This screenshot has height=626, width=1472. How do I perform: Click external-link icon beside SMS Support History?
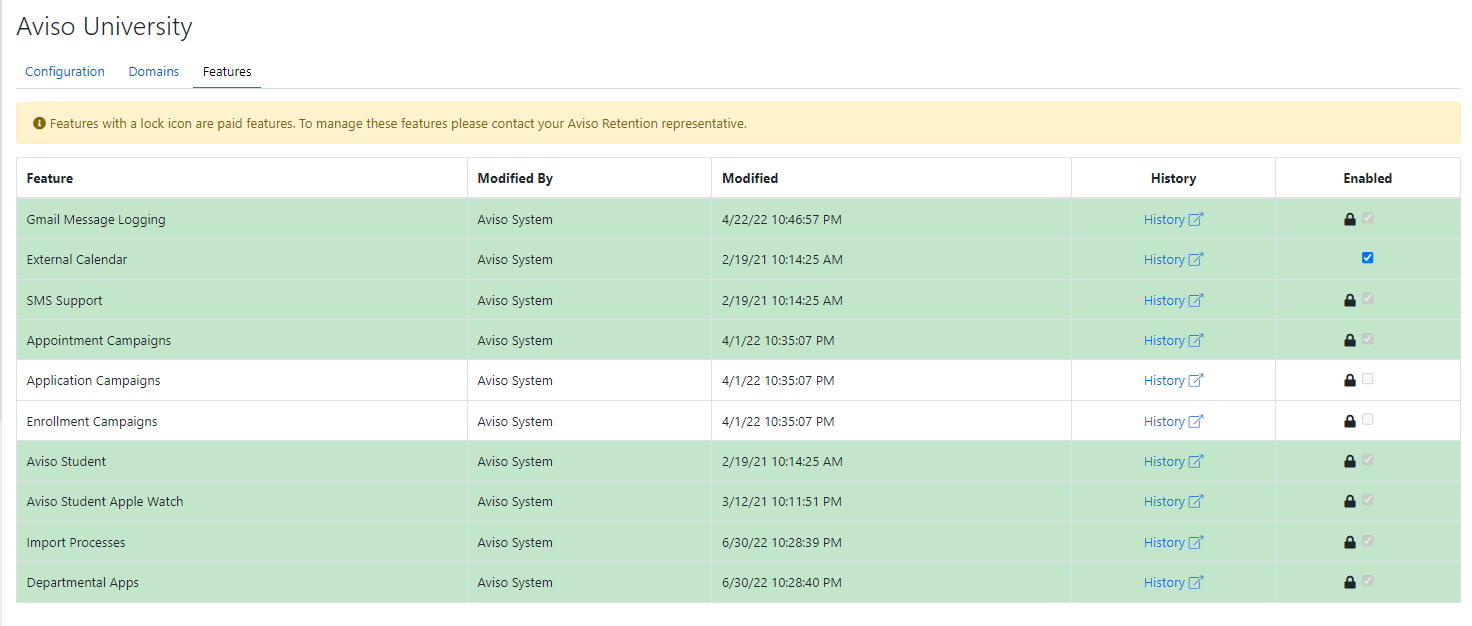1196,300
